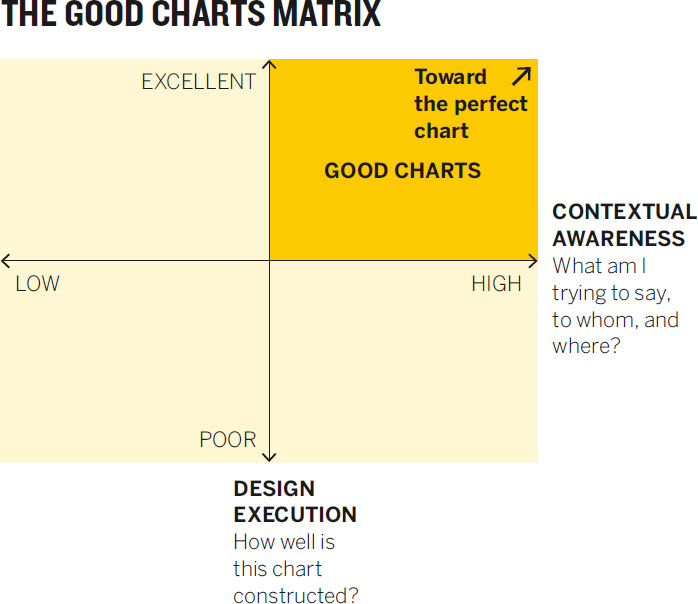
Task: Click the EXCELLENT axis label
Action: 199,82
